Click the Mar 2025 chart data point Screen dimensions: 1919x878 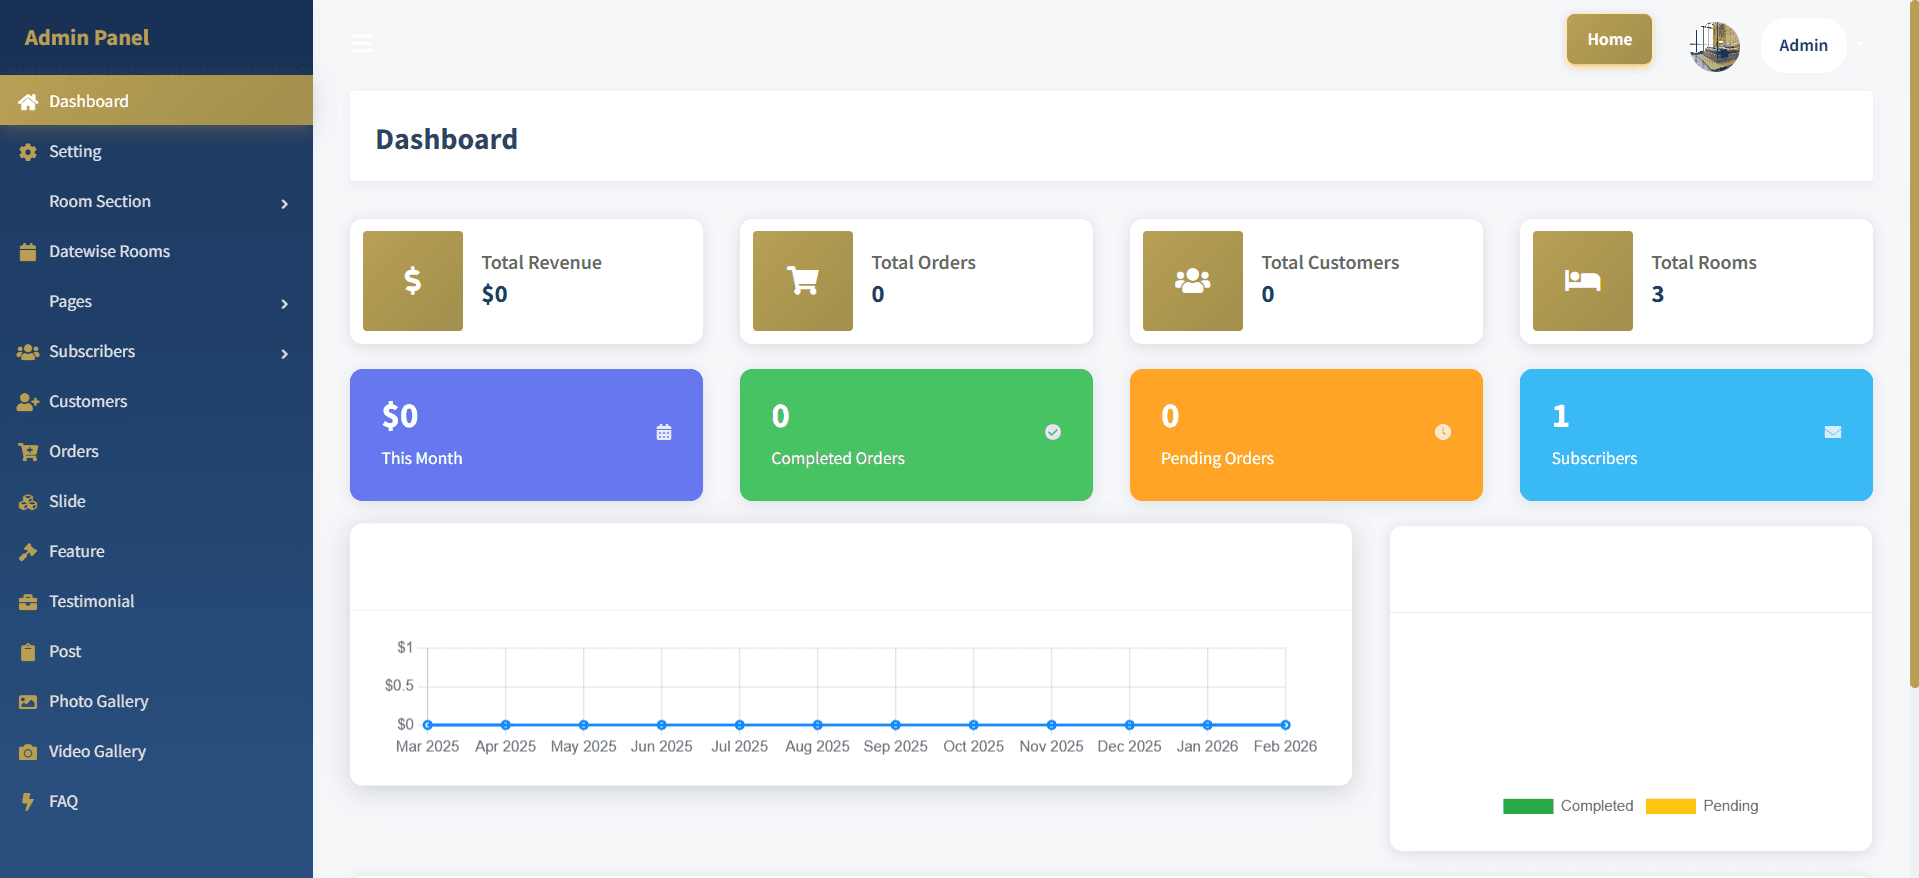(428, 725)
